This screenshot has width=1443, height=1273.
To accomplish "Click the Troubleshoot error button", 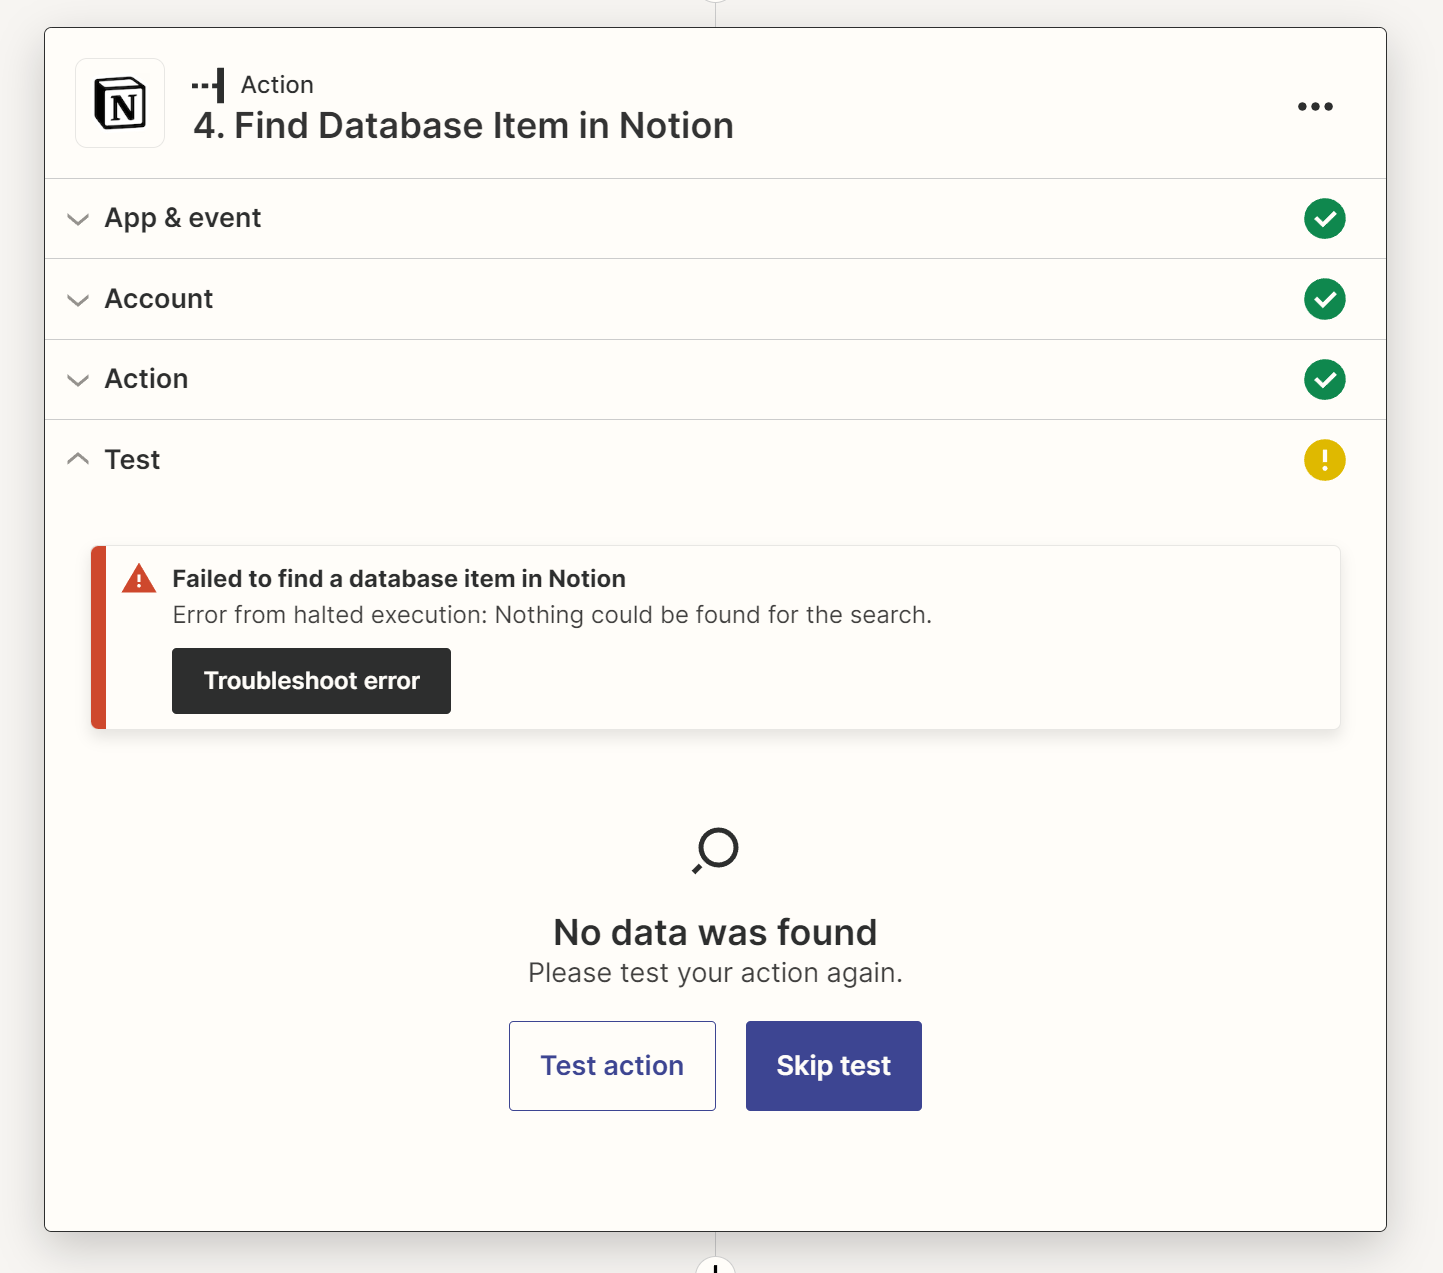I will pos(311,681).
